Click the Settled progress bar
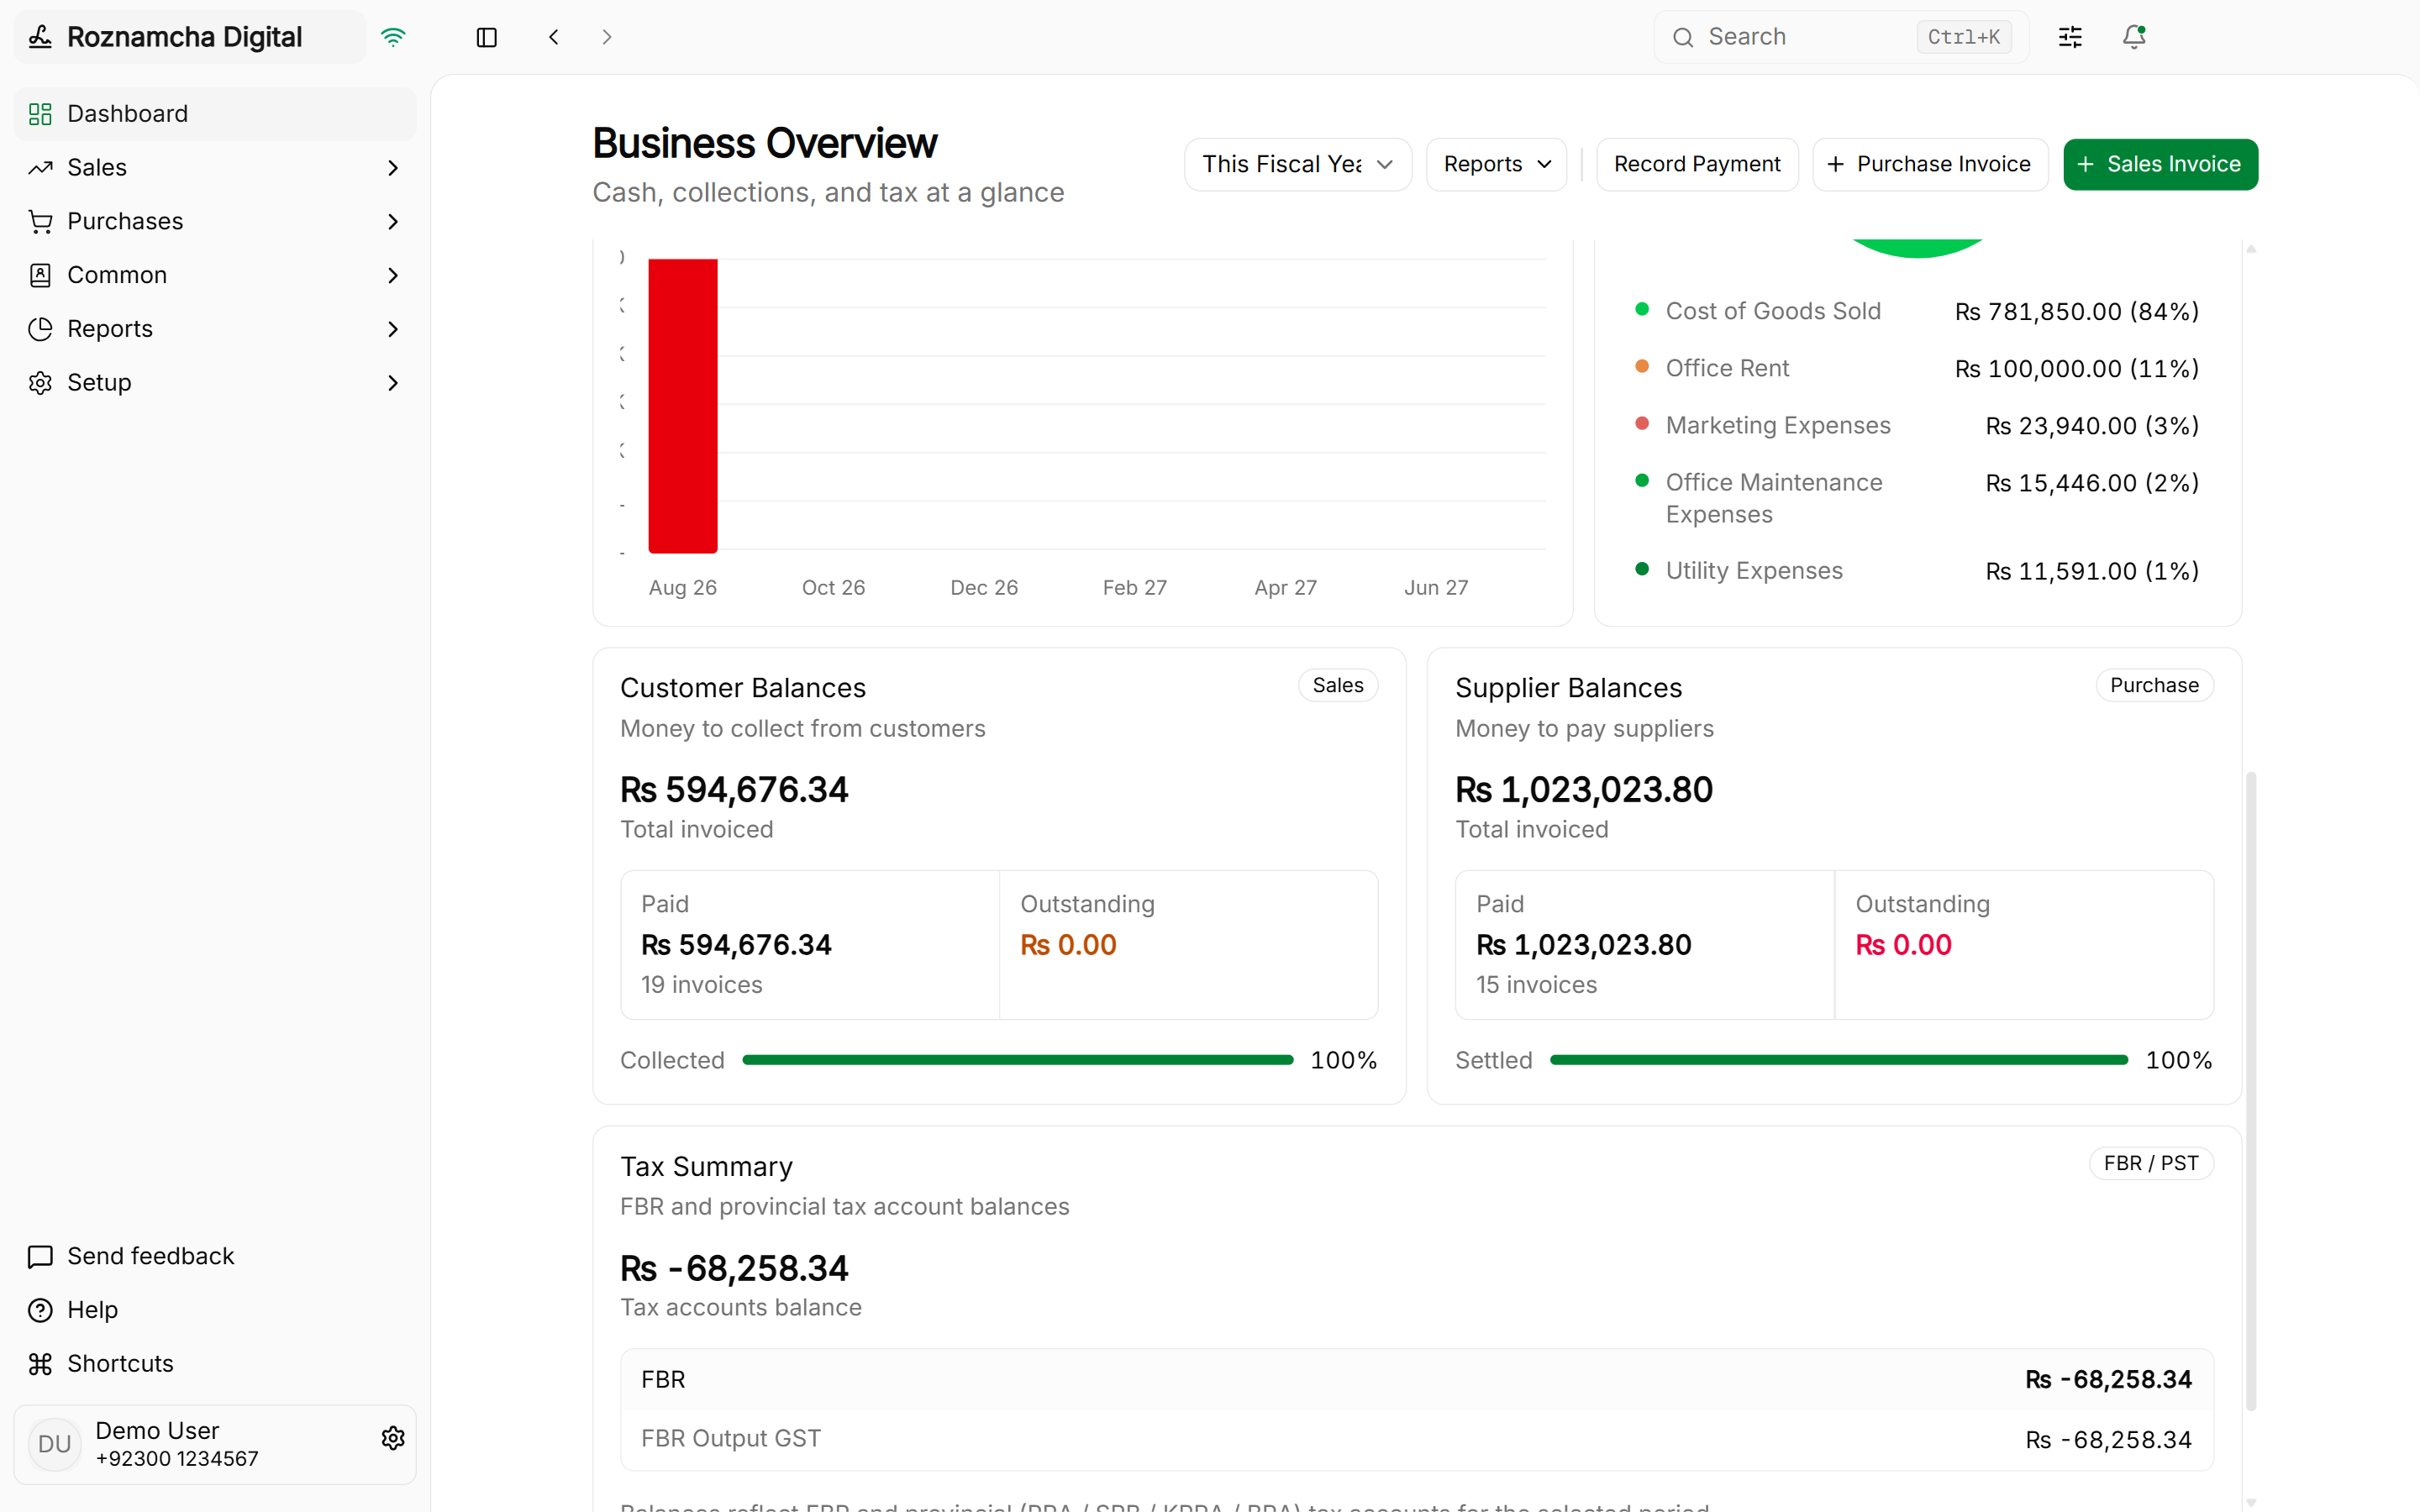Screen dimensions: 2420x1512 (x=1838, y=1060)
